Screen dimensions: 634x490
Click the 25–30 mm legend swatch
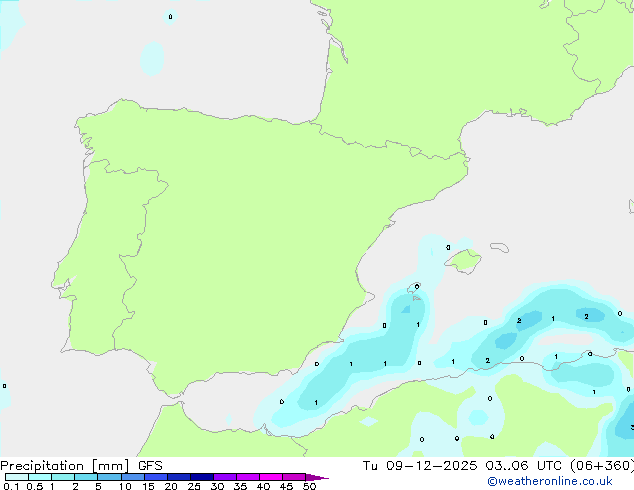coord(201,477)
